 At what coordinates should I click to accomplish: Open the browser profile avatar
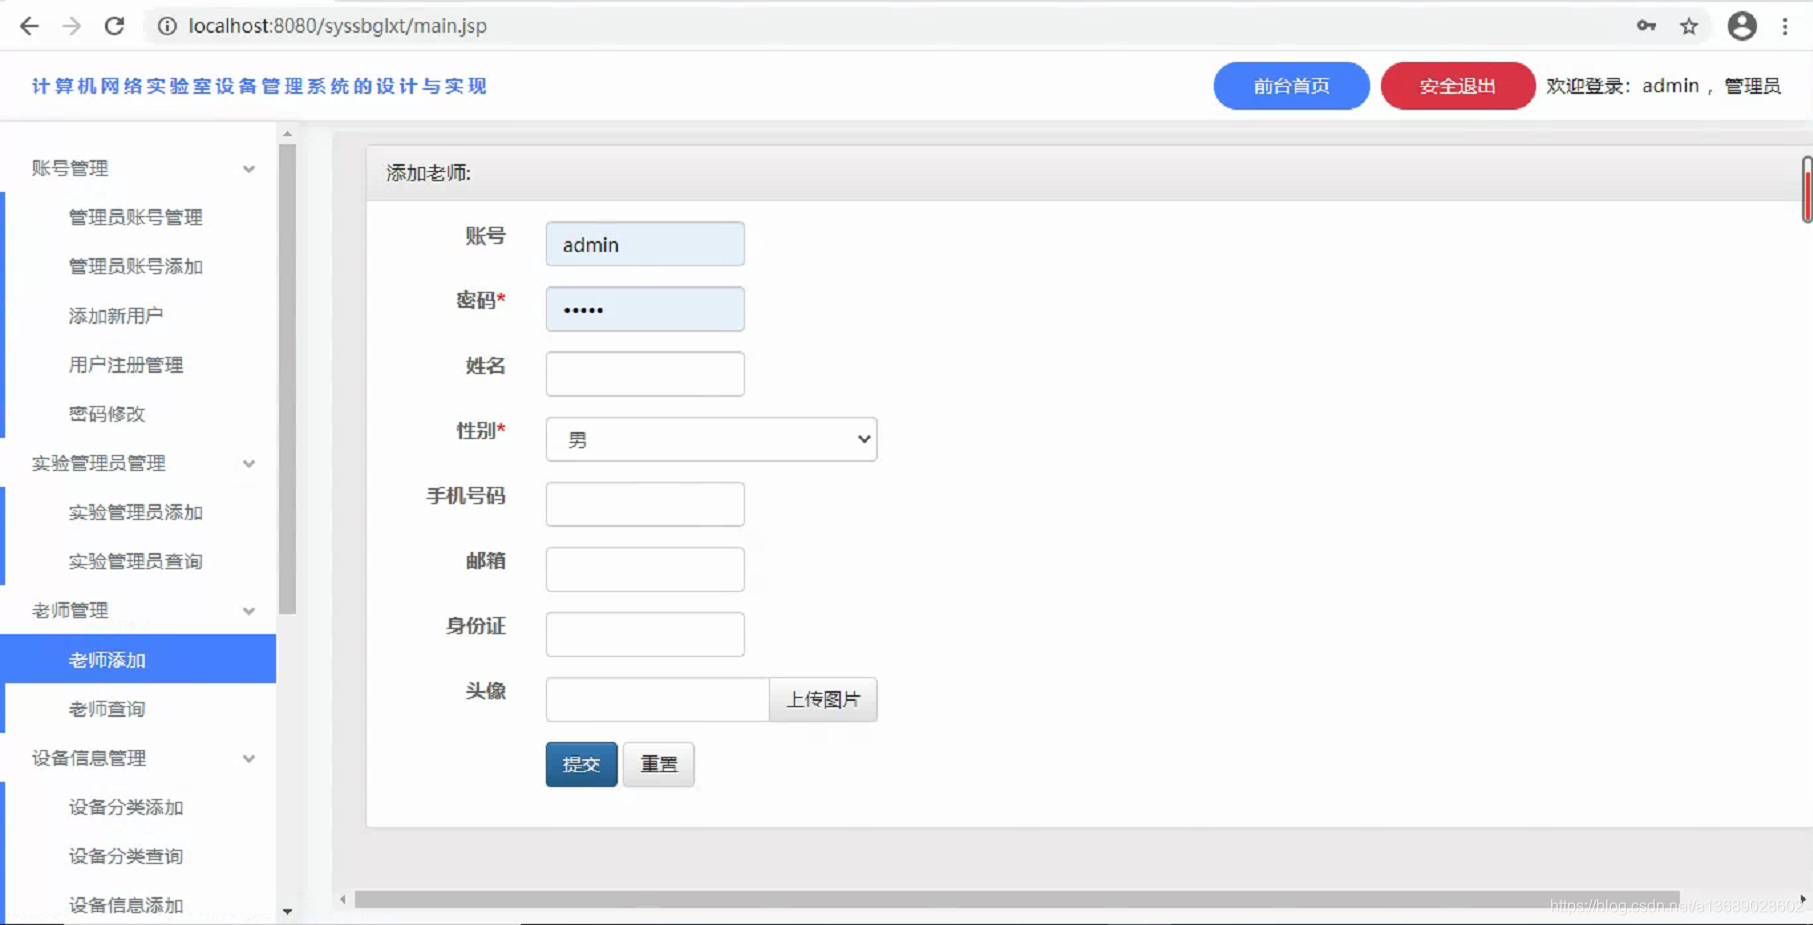coord(1742,26)
